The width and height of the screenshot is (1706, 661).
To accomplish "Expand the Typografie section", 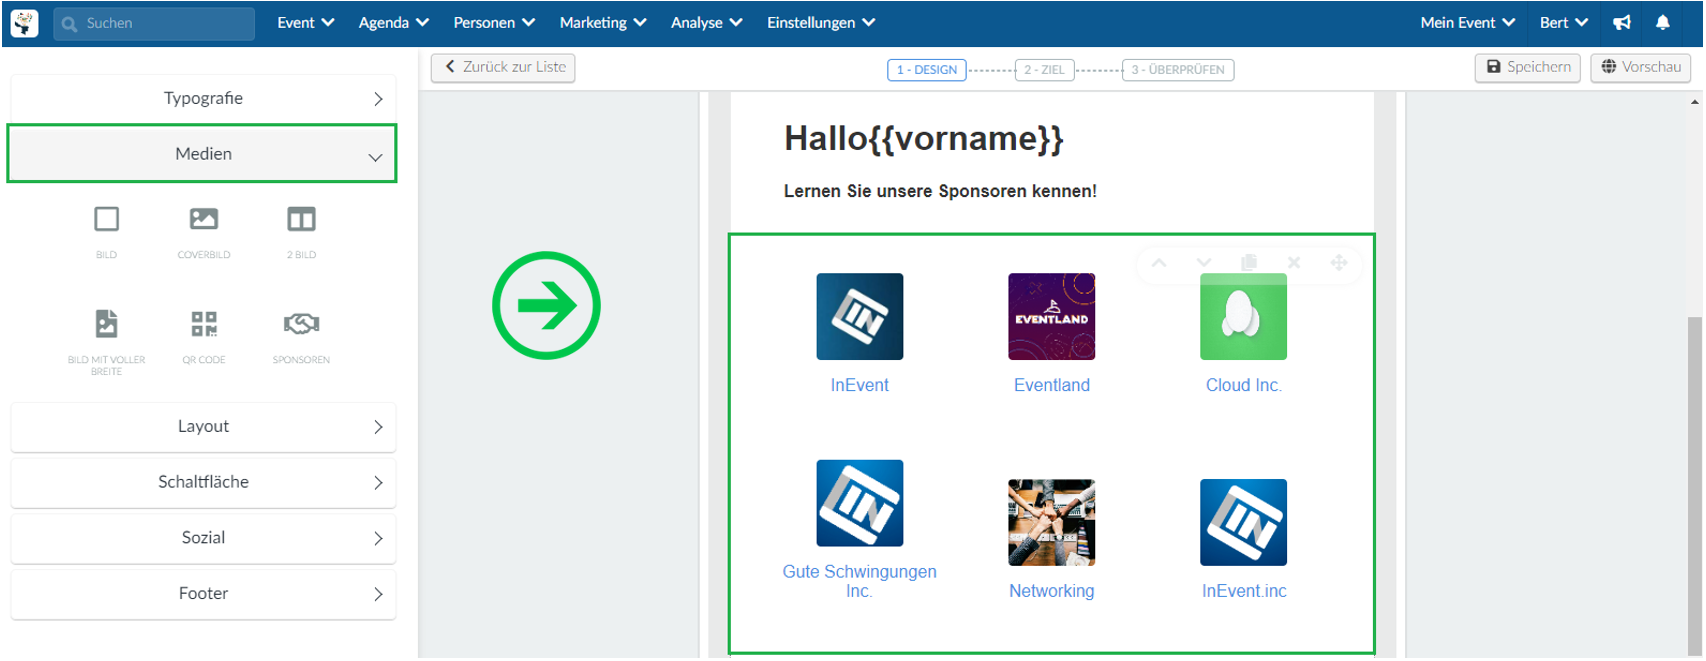I will [203, 98].
